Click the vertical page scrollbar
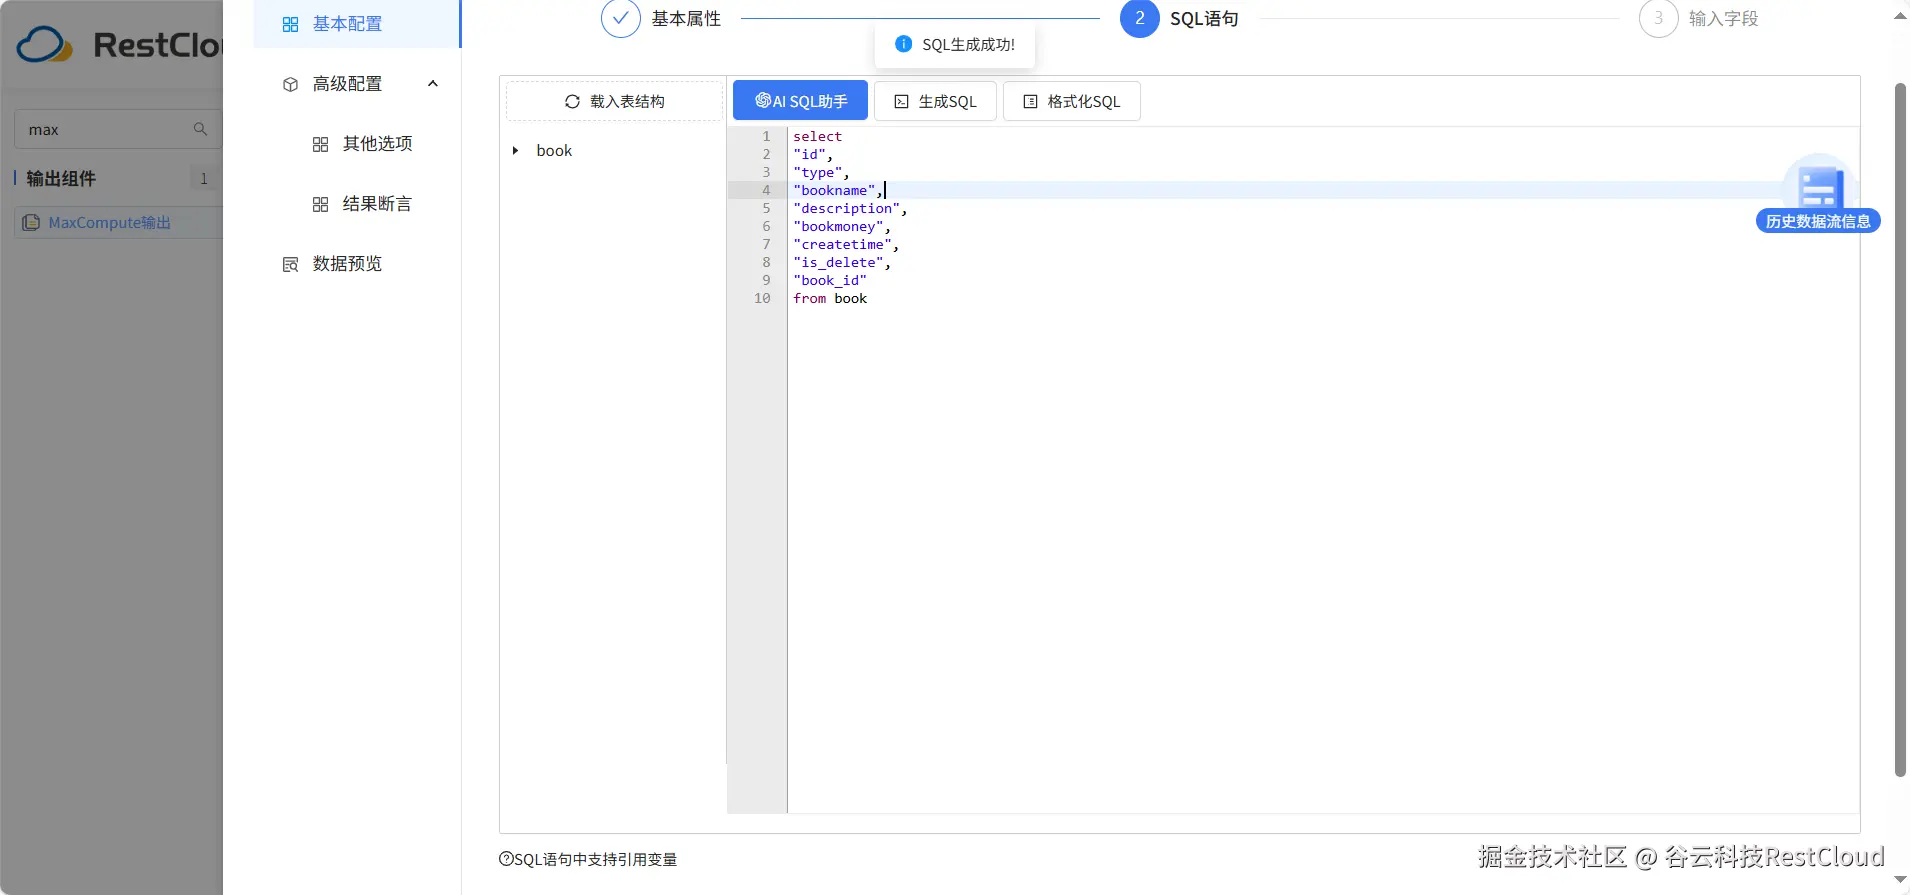 click(1901, 430)
